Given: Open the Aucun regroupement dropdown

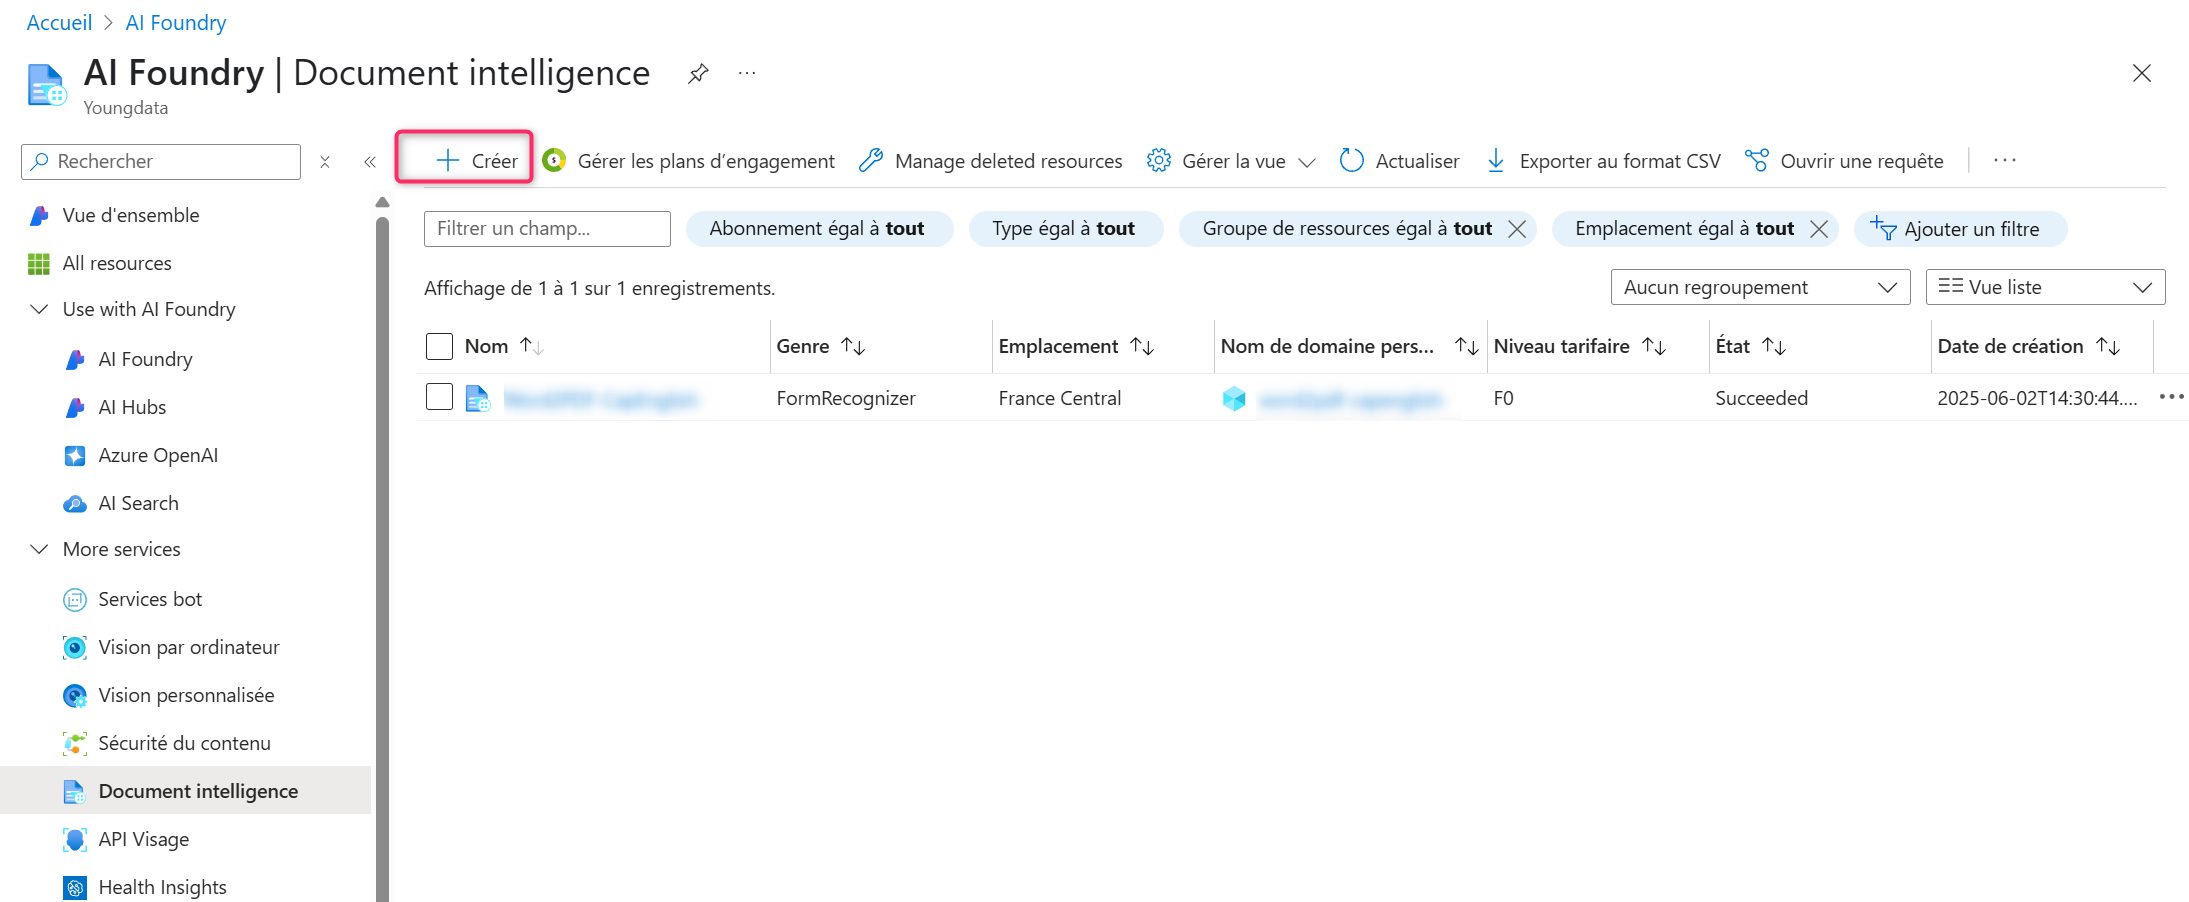Looking at the screenshot, I should [1760, 287].
